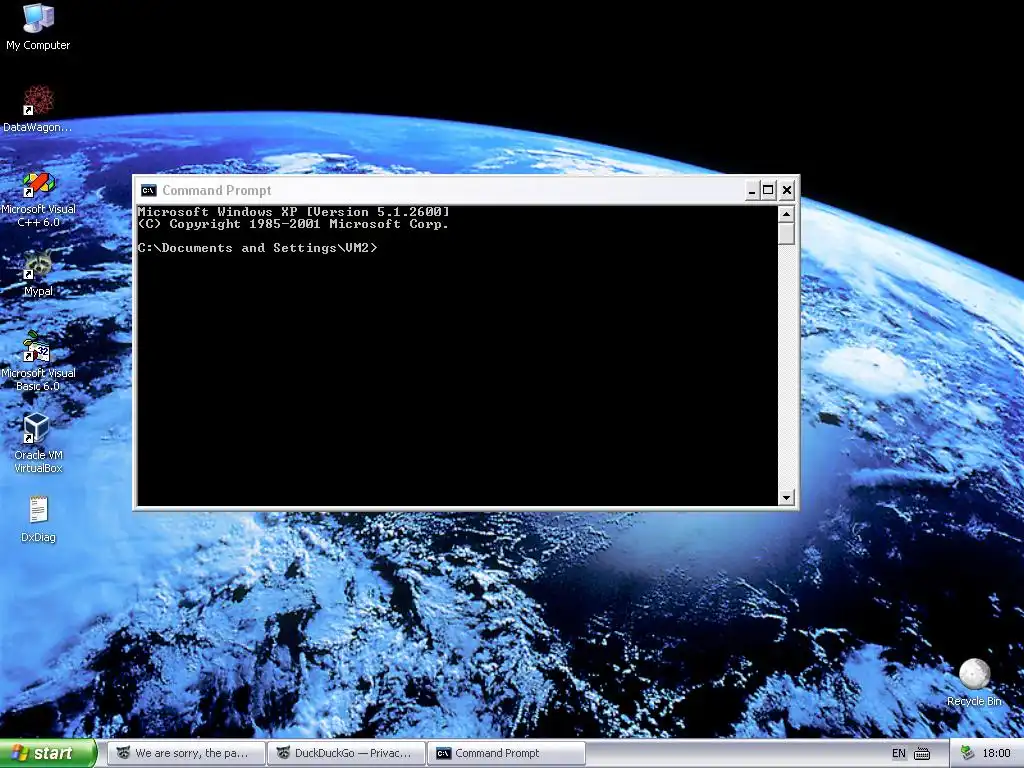The height and width of the screenshot is (768, 1024).
Task: Click Command Prompt scrollbar up arrow
Action: (786, 214)
